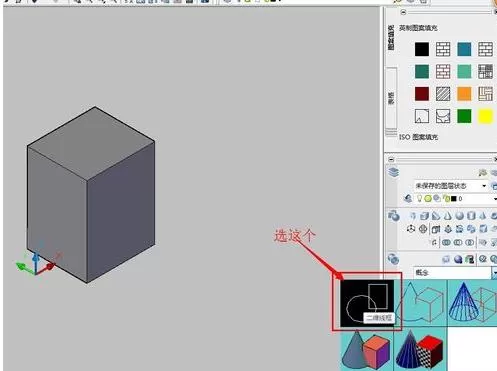This screenshot has width=497, height=371.
Task: Click layer 0 black color box
Action: click(x=454, y=199)
